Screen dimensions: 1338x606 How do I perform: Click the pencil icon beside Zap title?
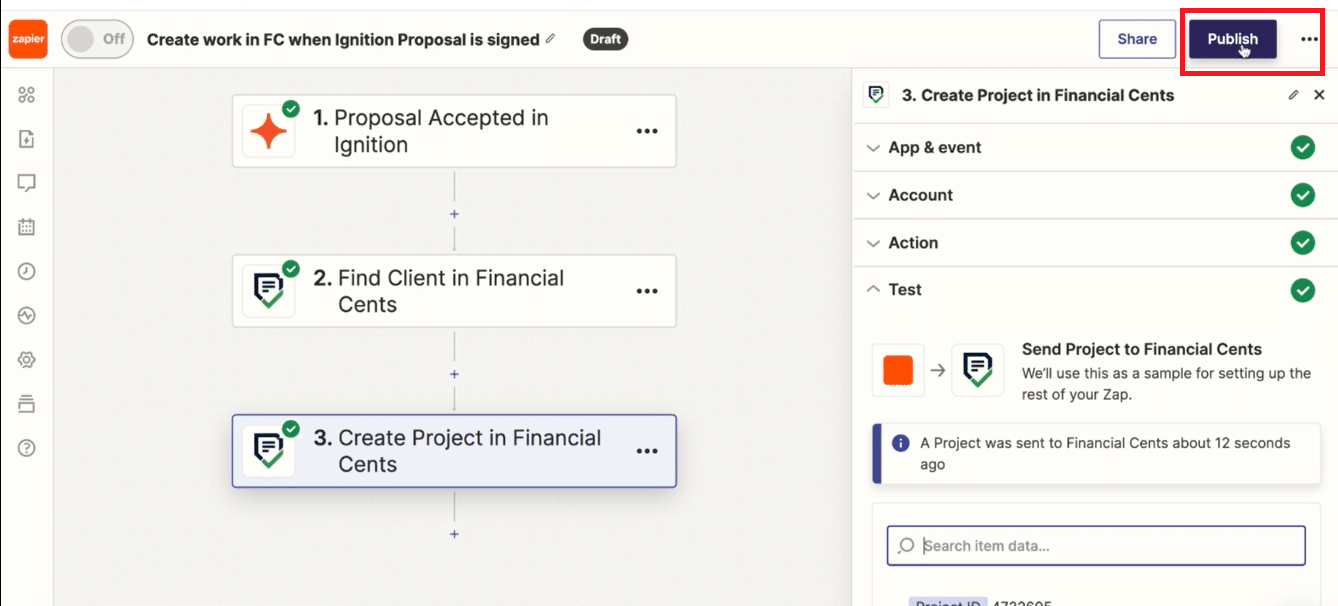click(x=550, y=39)
